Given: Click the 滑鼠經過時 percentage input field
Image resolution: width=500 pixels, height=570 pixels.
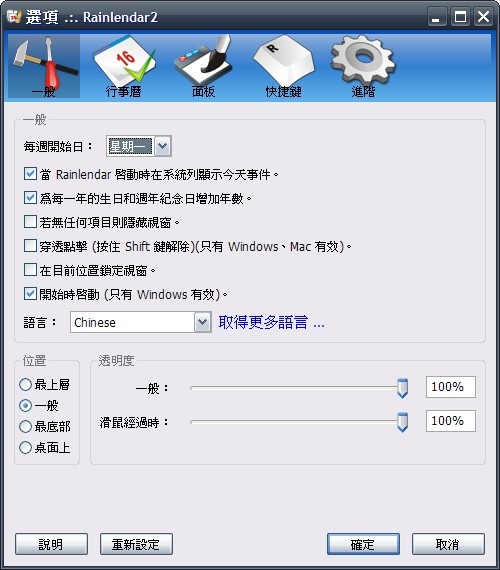Looking at the screenshot, I should click(451, 421).
